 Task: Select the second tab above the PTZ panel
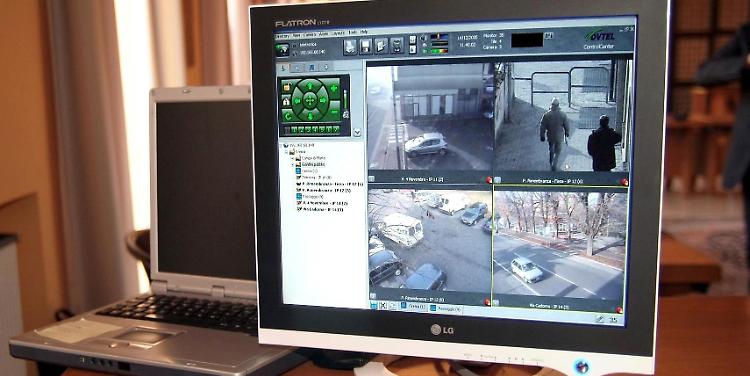pos(297,68)
